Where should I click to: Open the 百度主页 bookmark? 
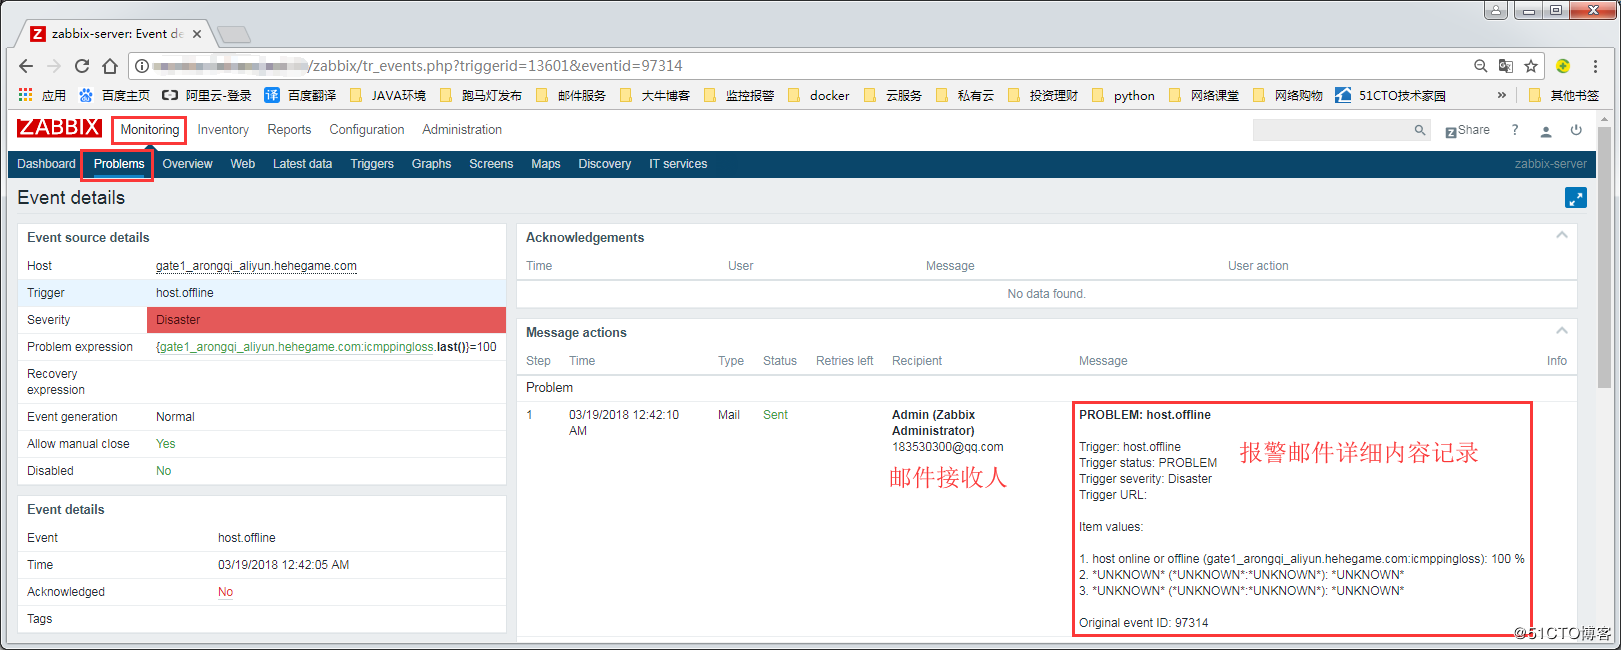(x=114, y=96)
